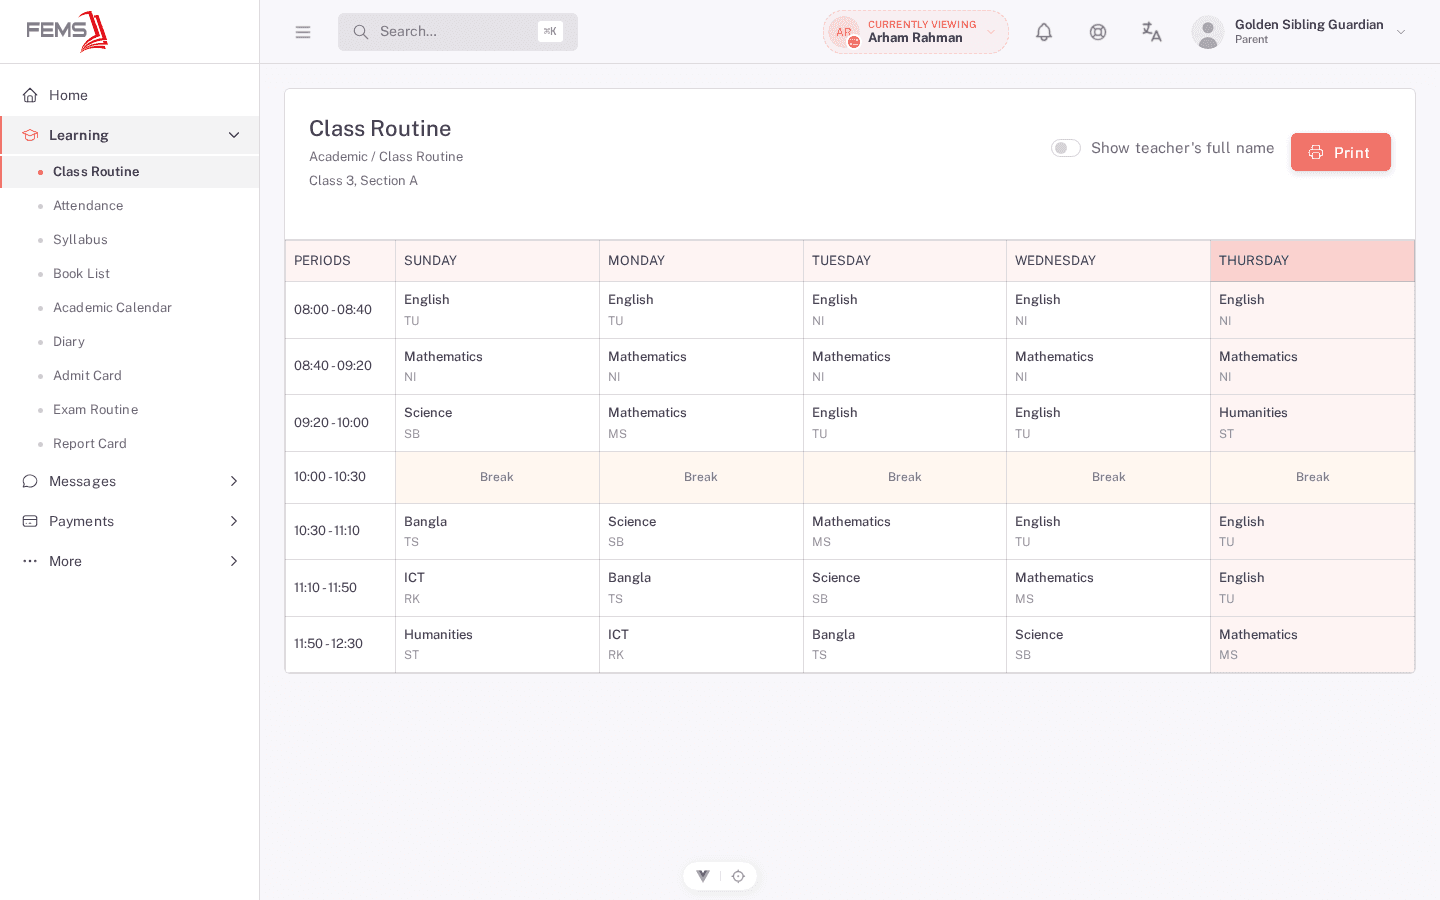This screenshot has height=900, width=1440.
Task: Click the crosshair icon in bottom widget
Action: click(738, 876)
